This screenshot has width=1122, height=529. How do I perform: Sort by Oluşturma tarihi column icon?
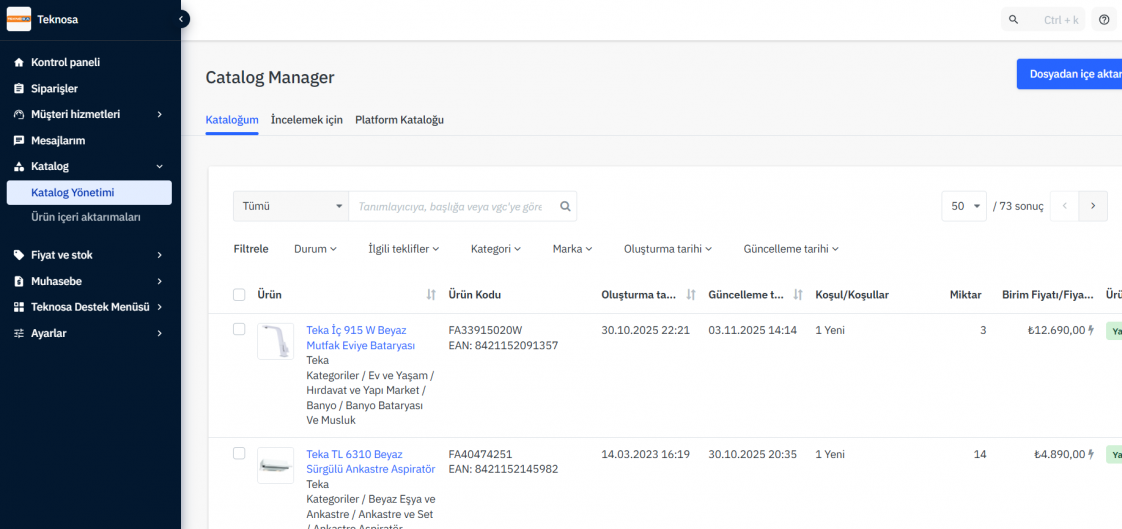[x=691, y=295]
